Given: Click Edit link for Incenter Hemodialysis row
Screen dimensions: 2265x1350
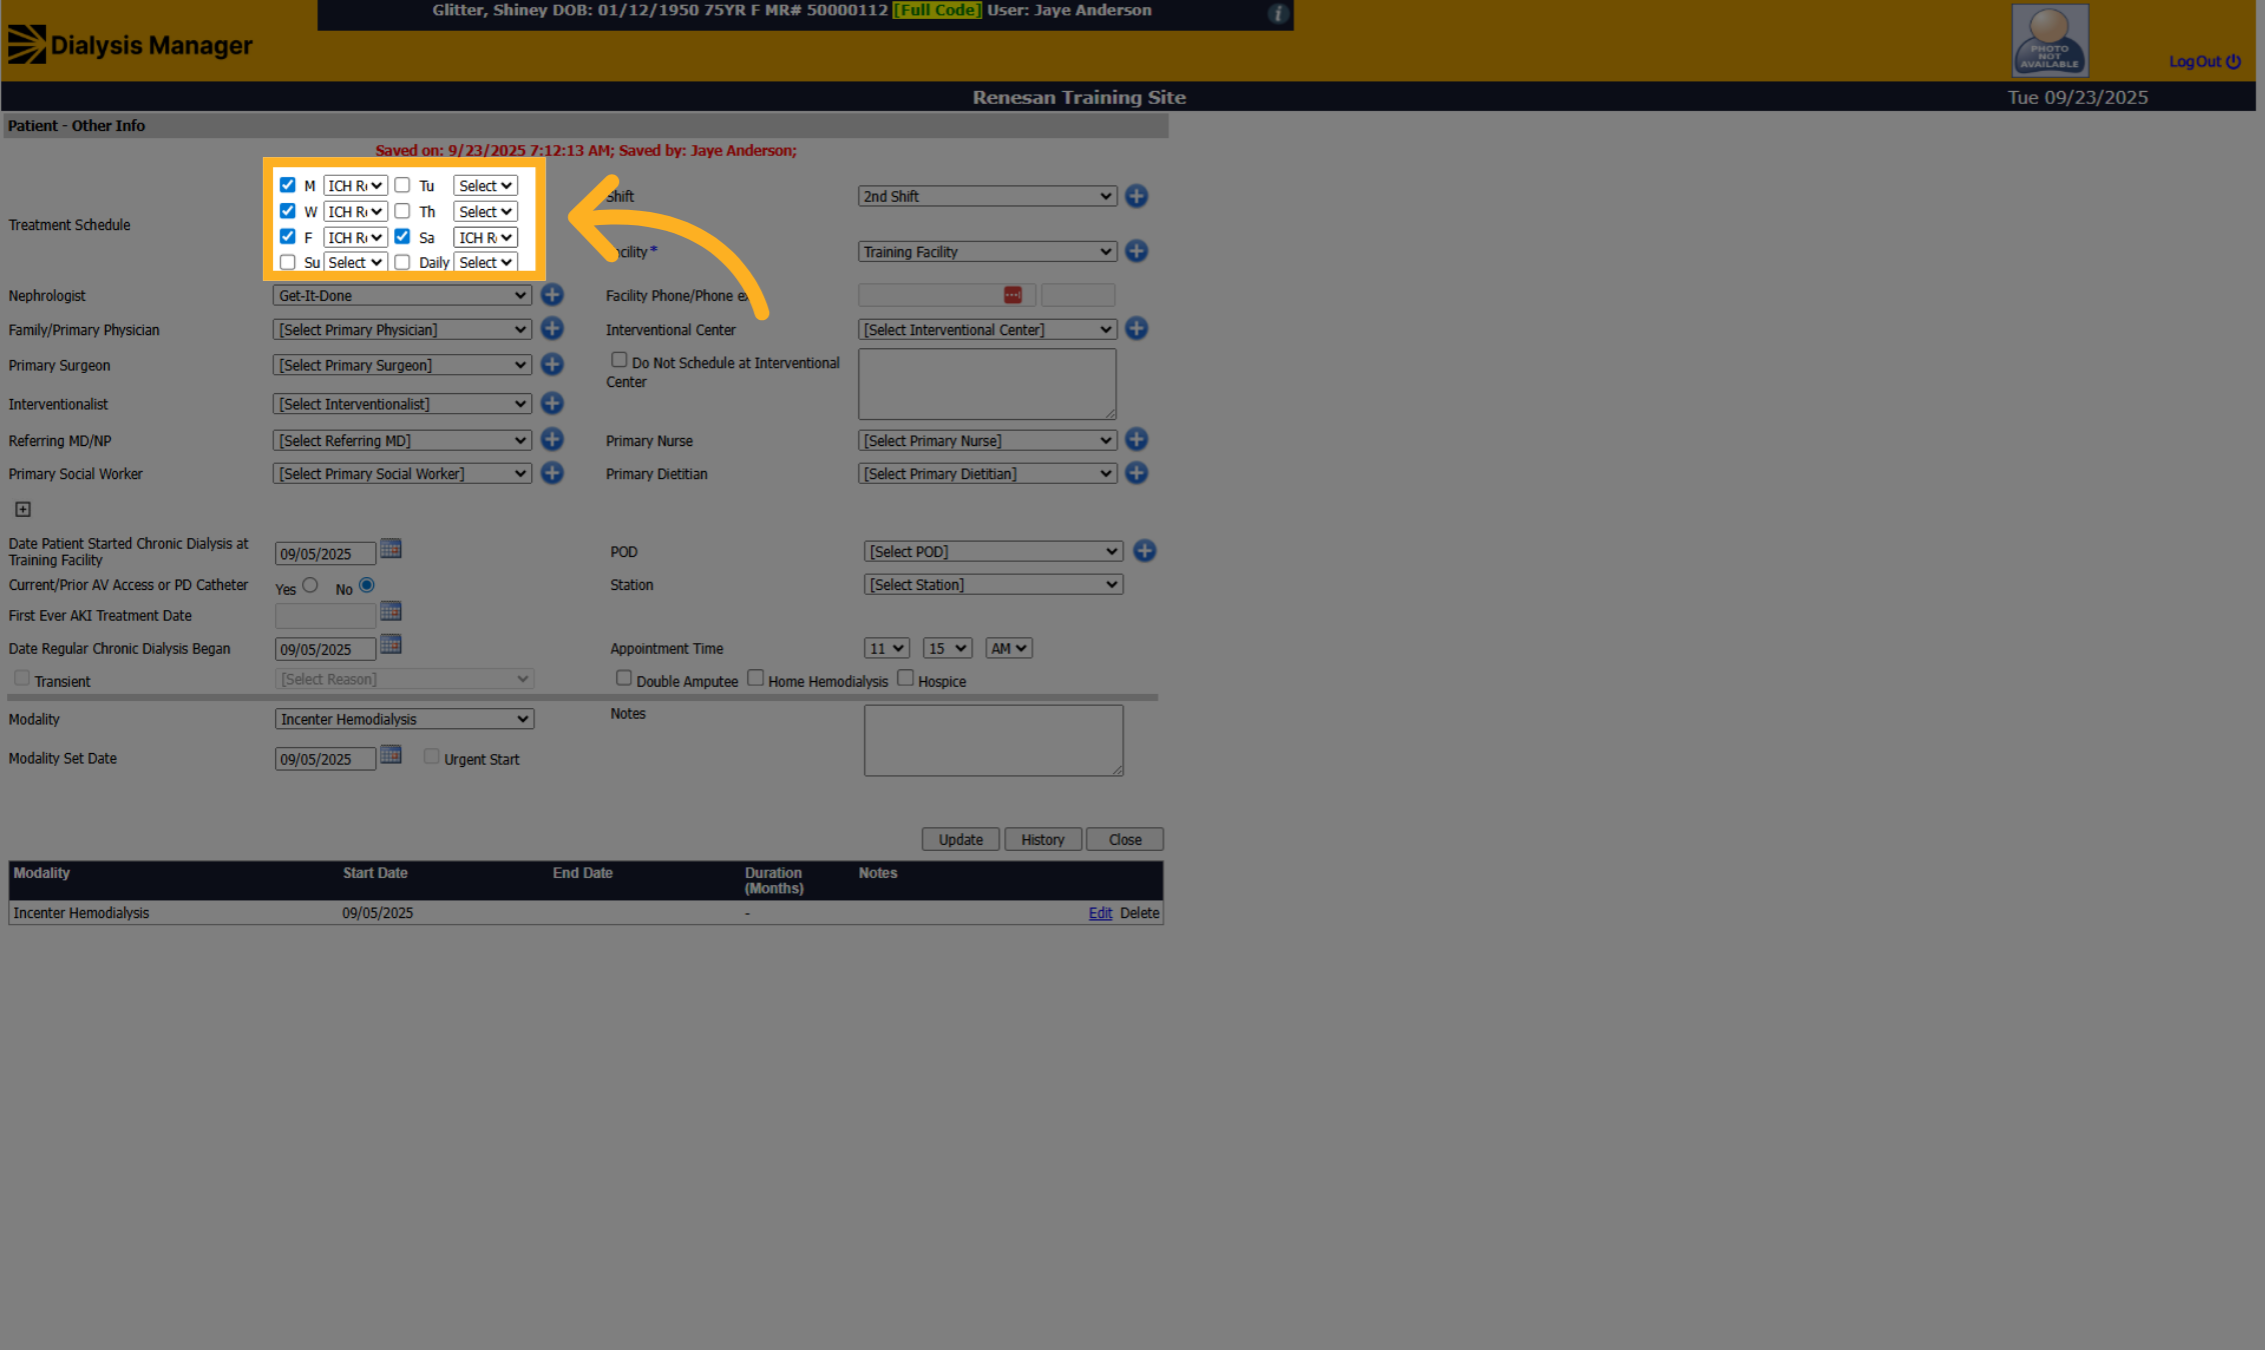Looking at the screenshot, I should click(x=1100, y=913).
